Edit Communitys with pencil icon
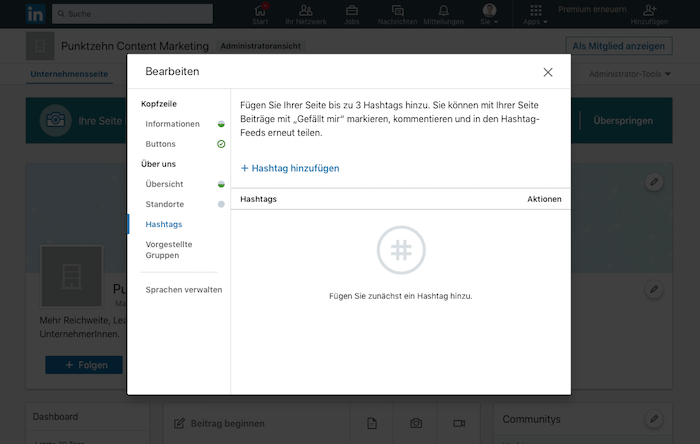 654,419
